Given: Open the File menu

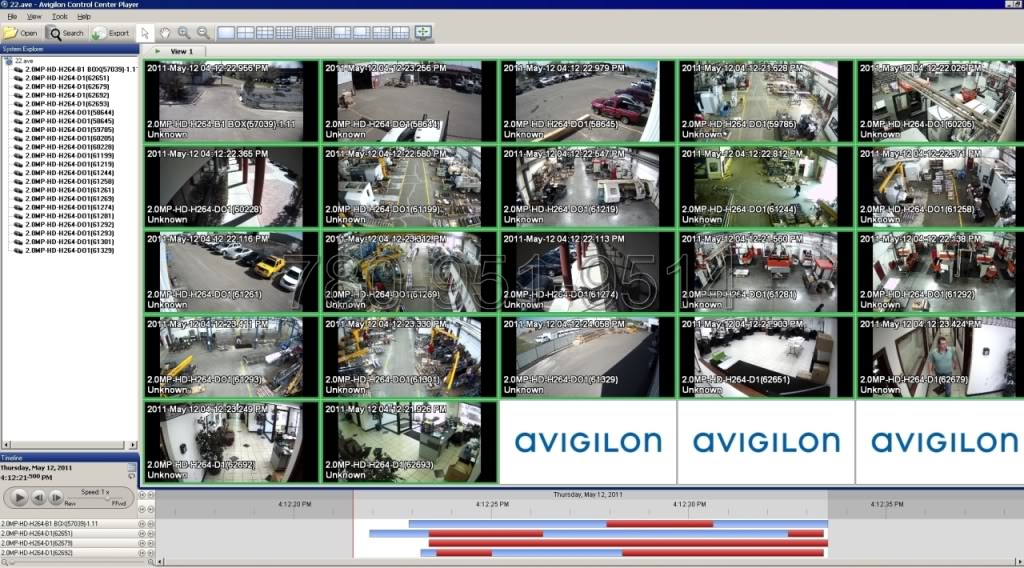Looking at the screenshot, I should (12, 17).
